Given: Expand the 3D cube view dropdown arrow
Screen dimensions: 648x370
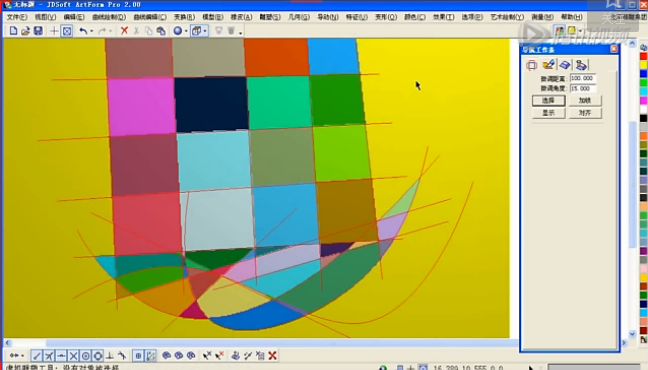Looking at the screenshot, I should click(205, 31).
